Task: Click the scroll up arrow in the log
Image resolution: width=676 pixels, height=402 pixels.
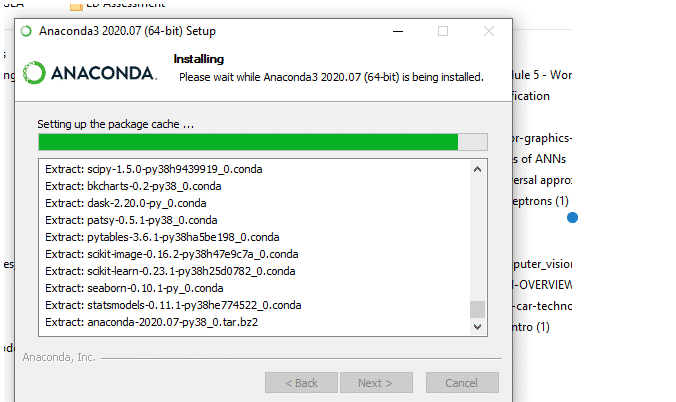Action: (x=477, y=170)
